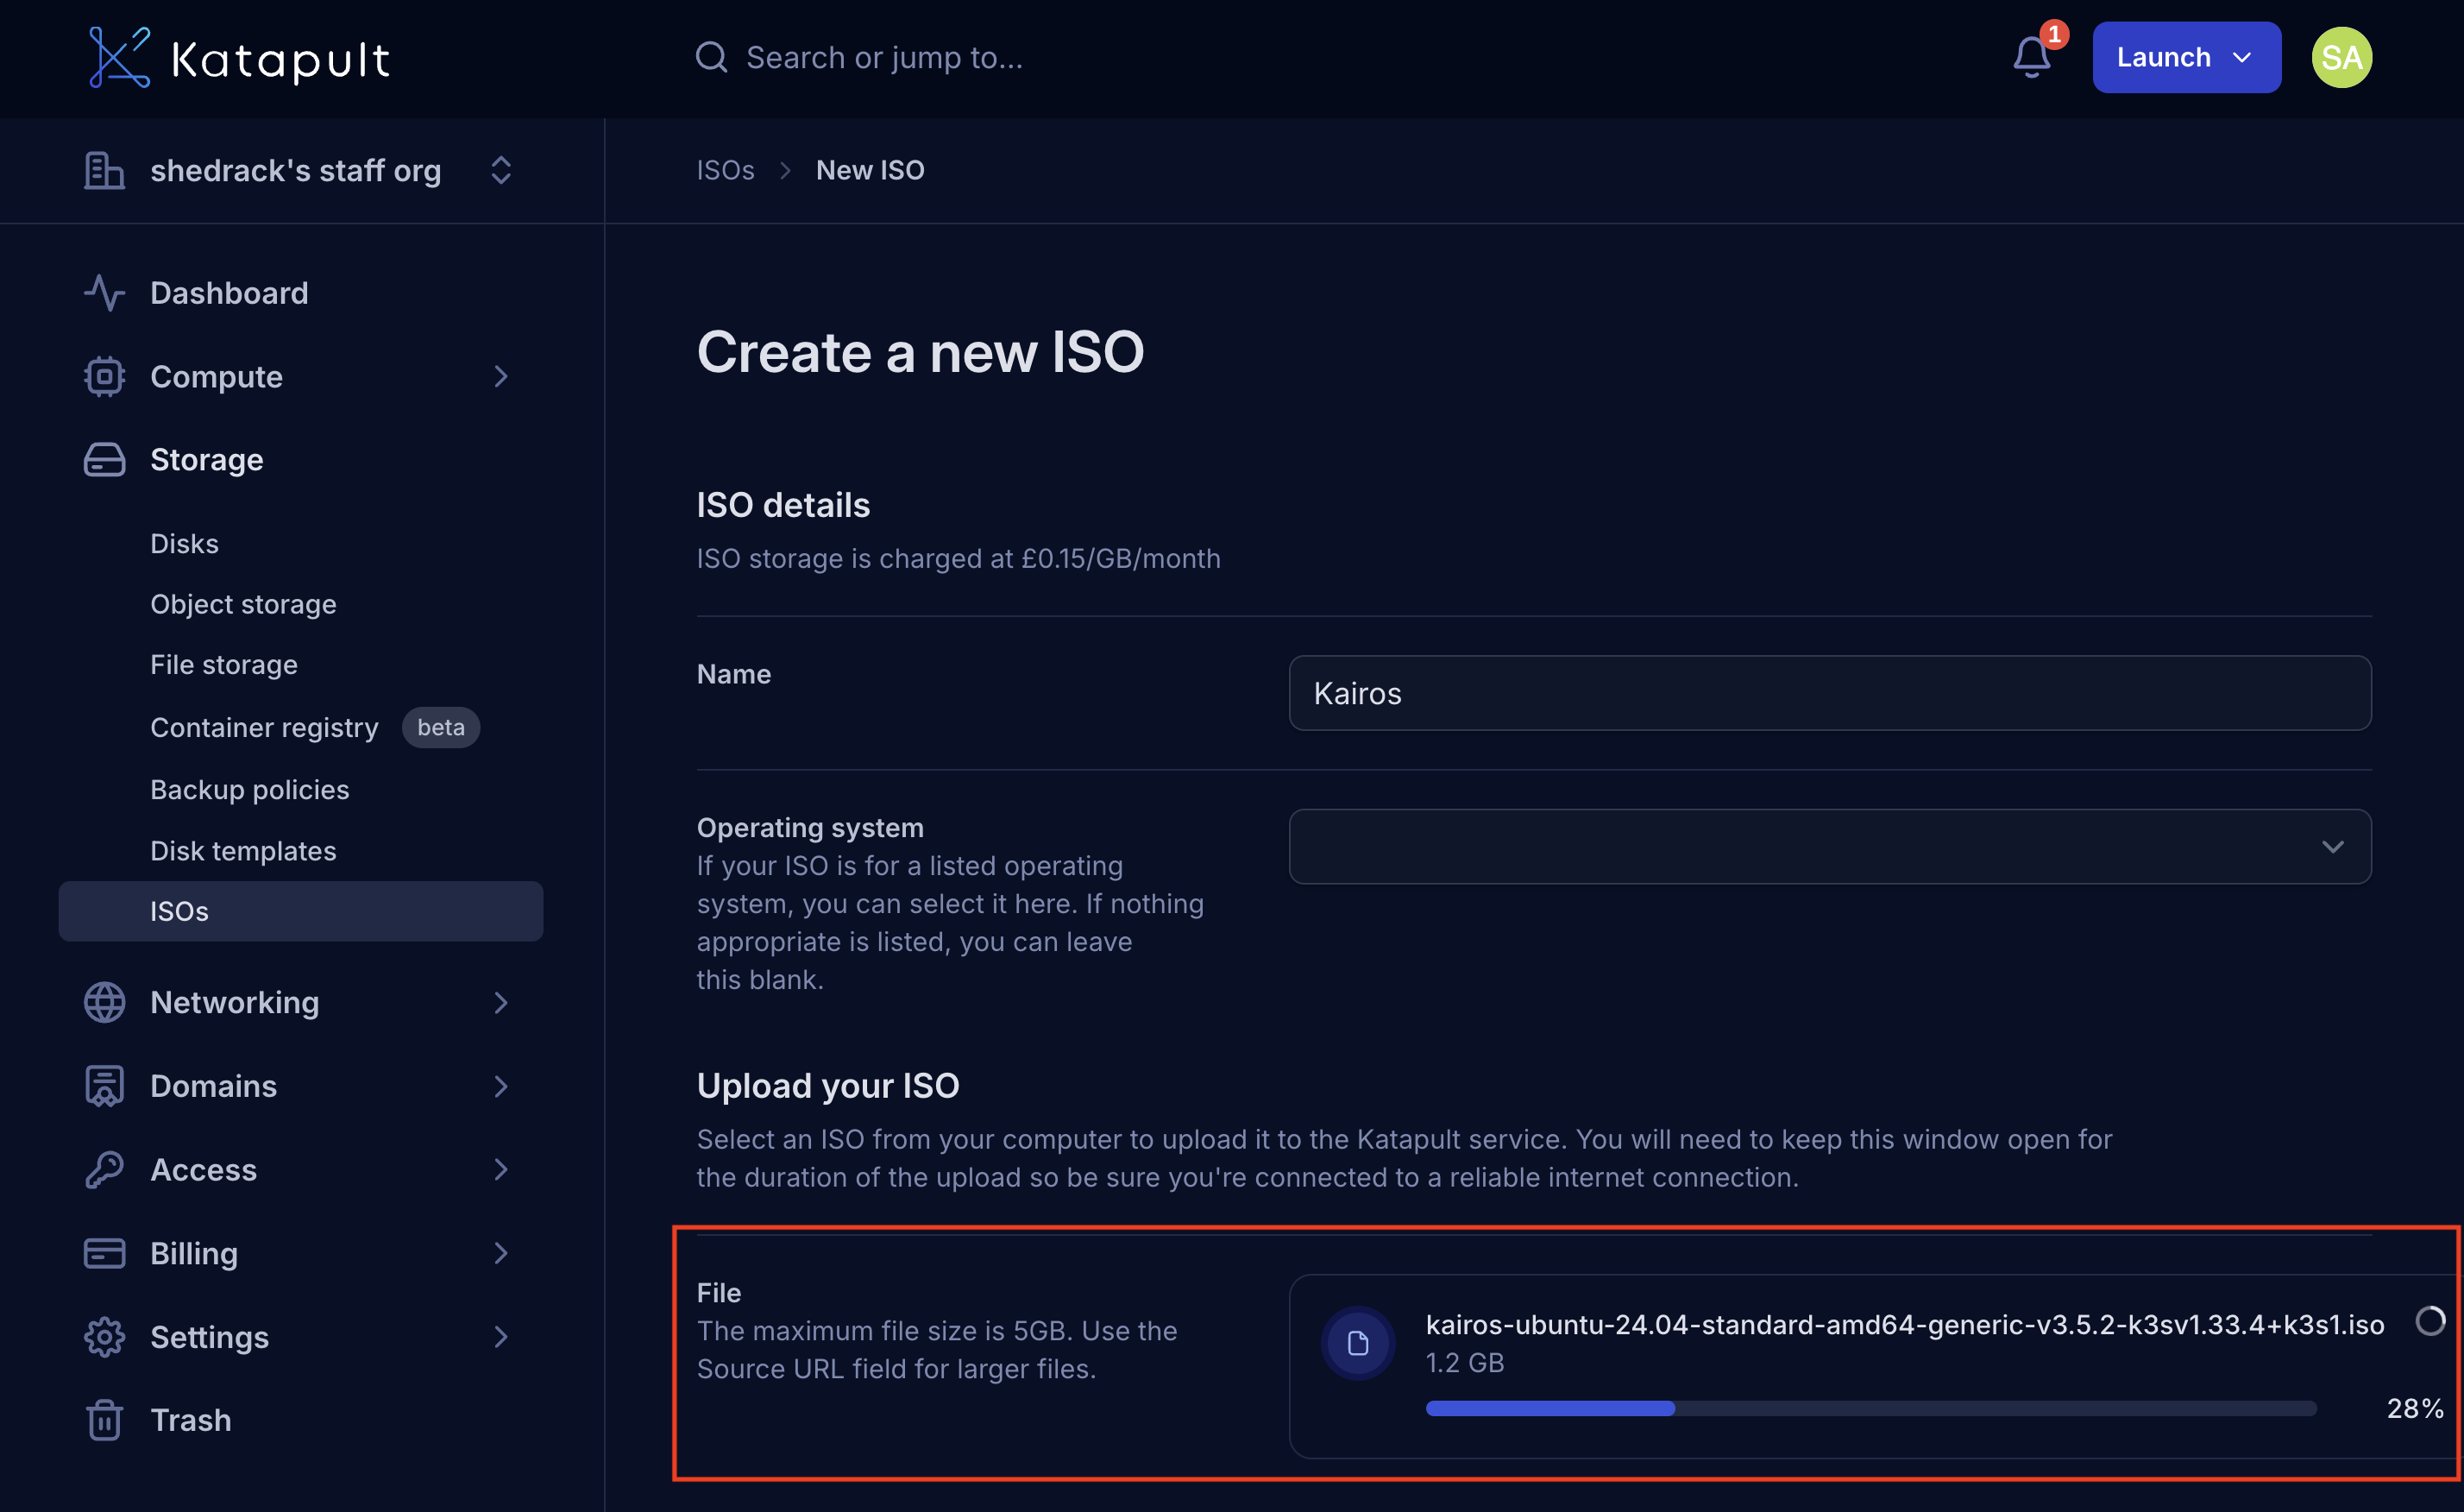The image size is (2464, 1512).
Task: Expand the Compute section chevron
Action: coord(501,377)
